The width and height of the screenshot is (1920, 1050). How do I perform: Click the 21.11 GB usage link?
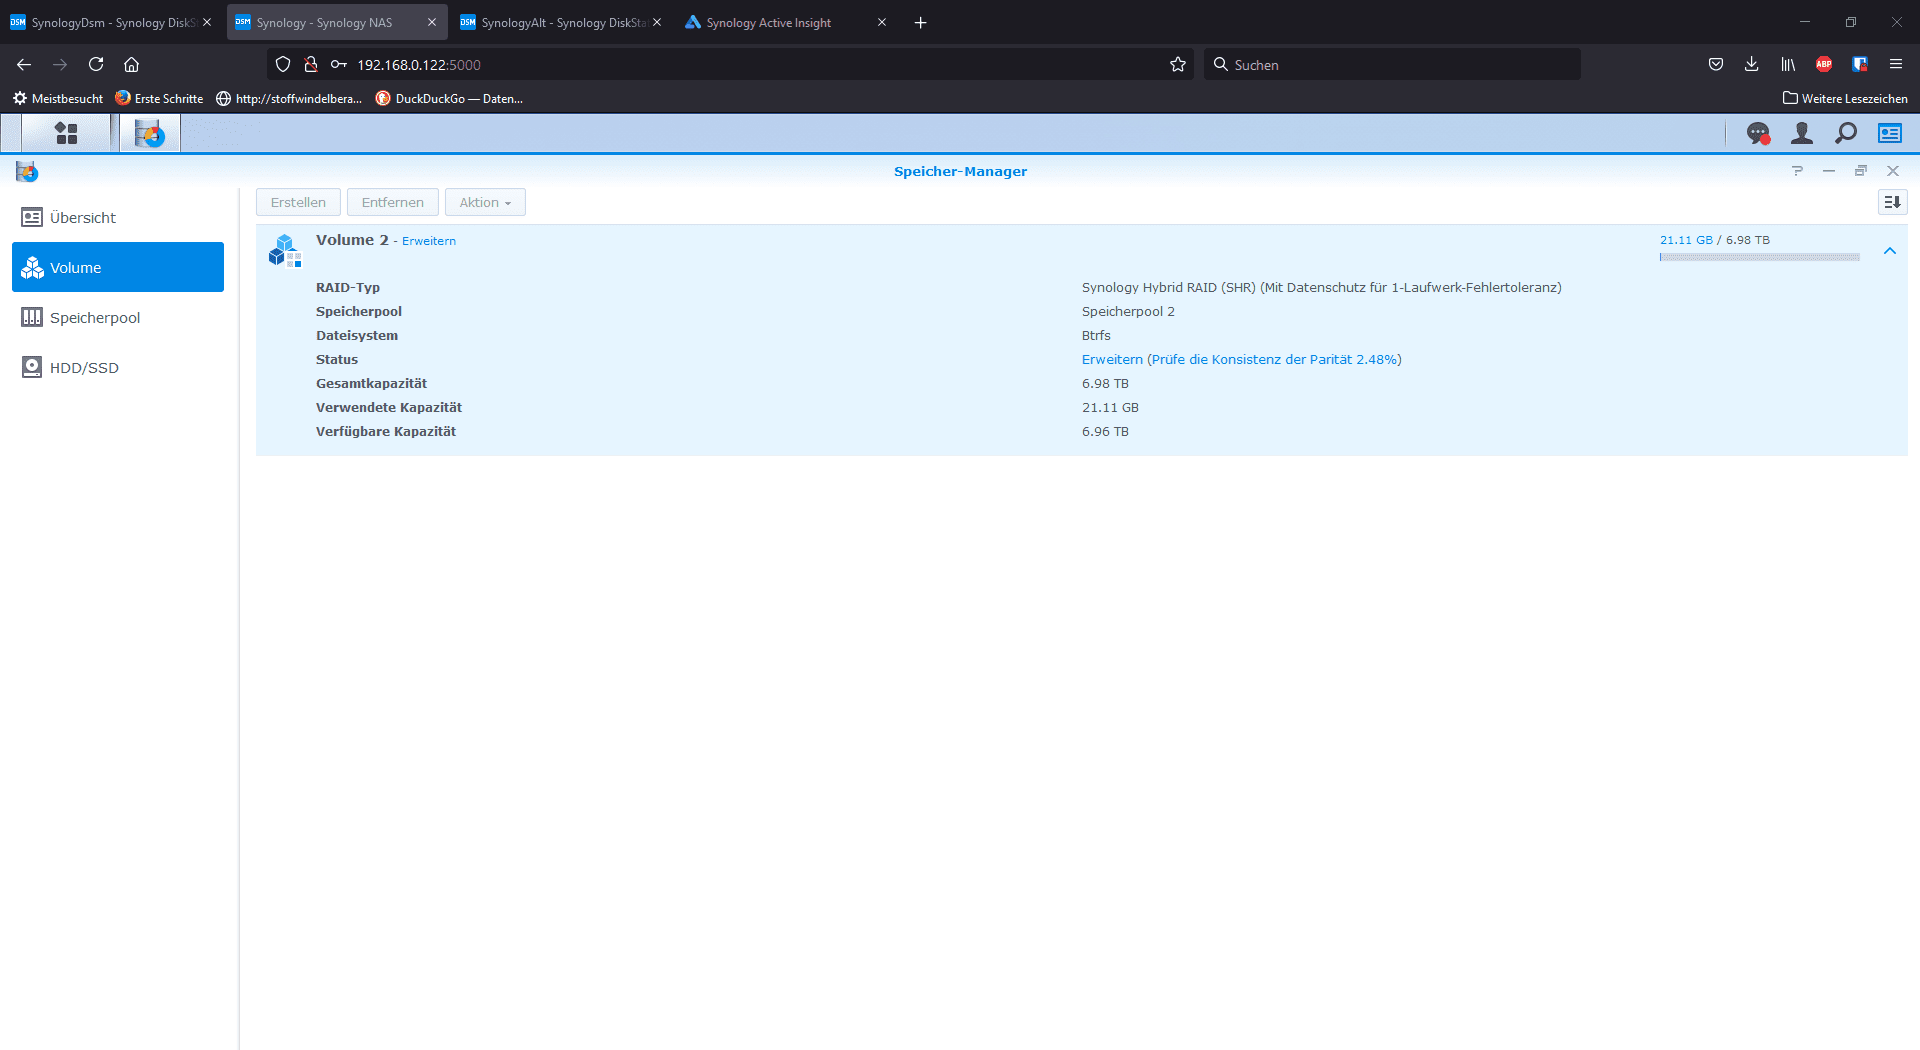(1686, 240)
